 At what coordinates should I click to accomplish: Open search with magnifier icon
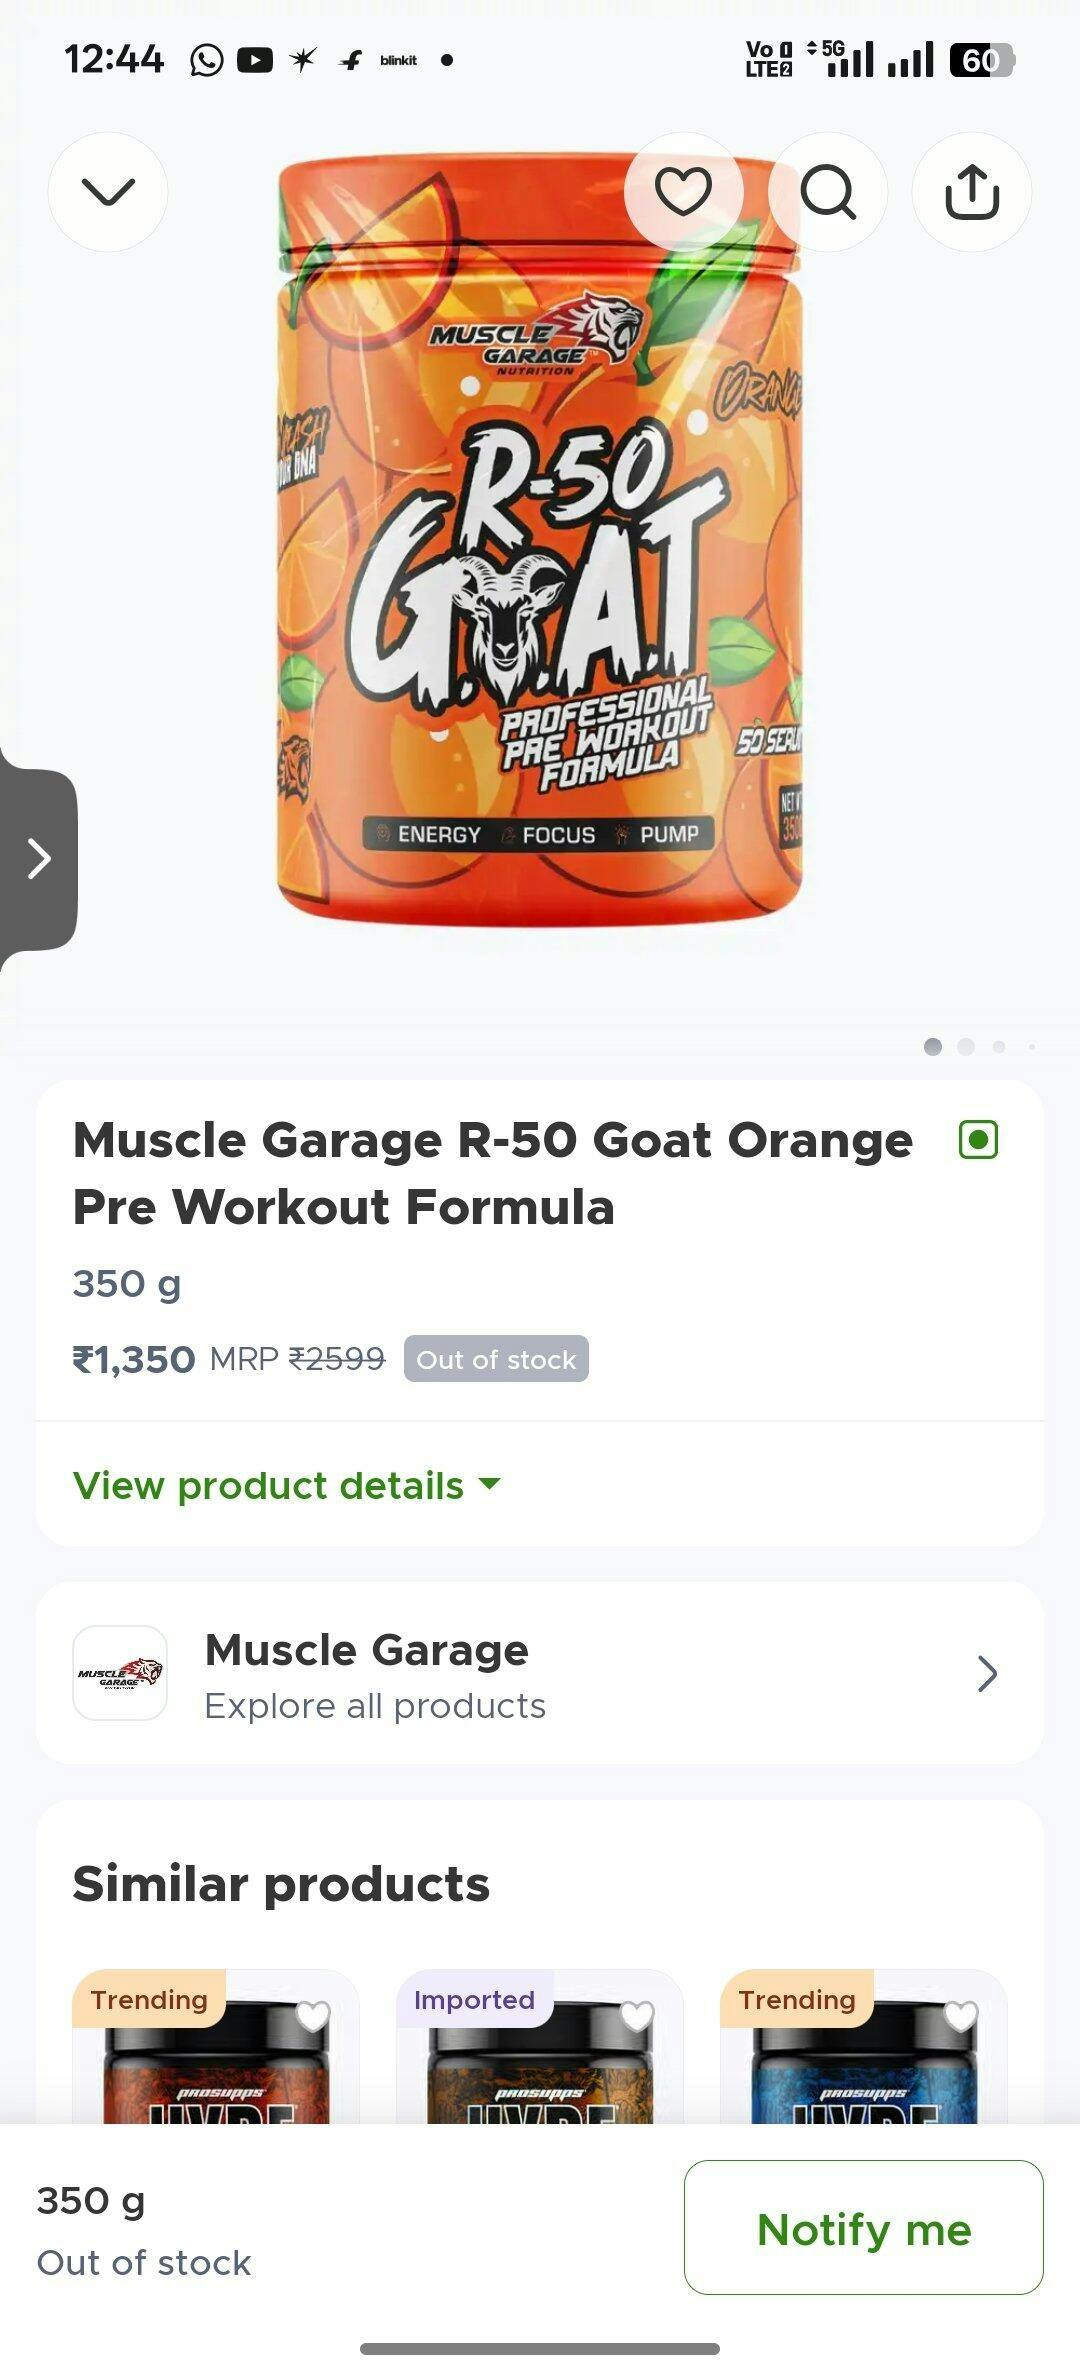[x=828, y=192]
